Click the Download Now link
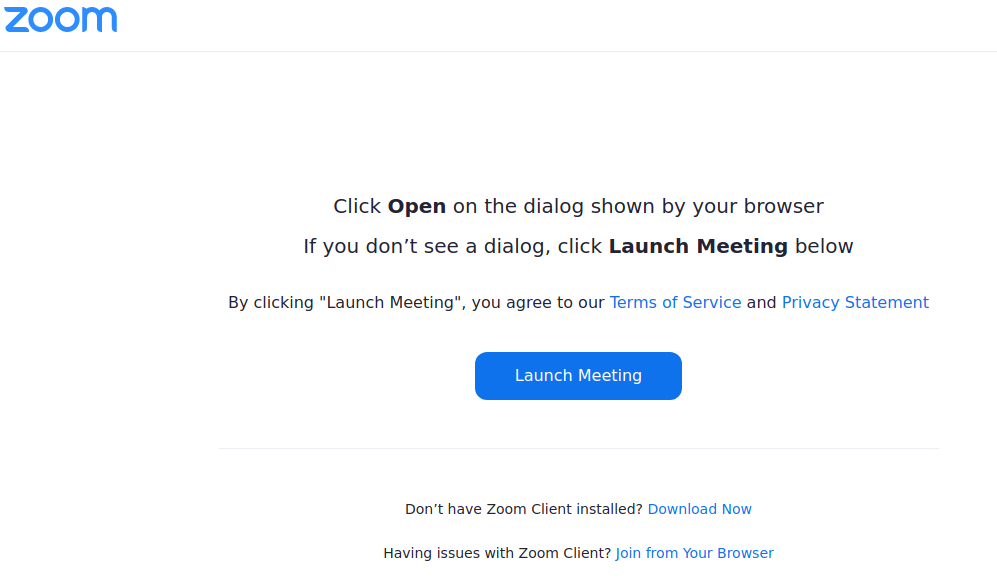 pos(699,509)
